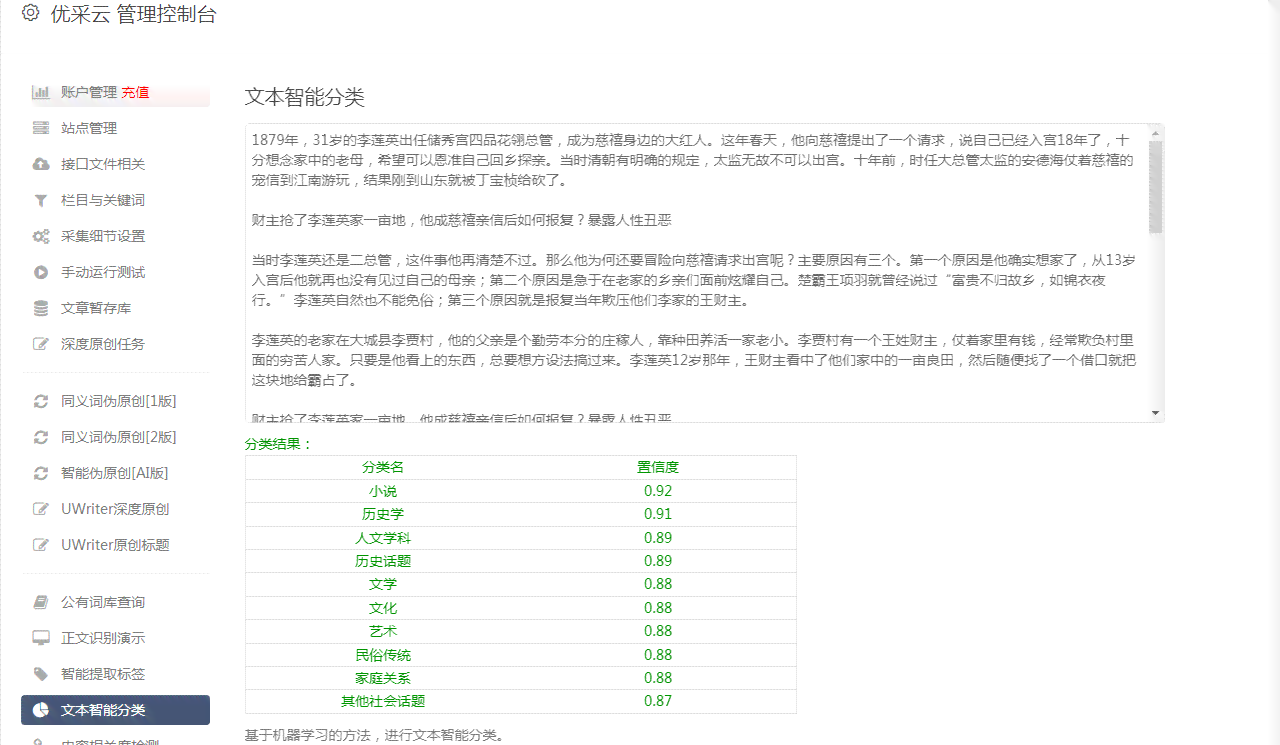
Task: Click the 文学 category cell
Action: click(x=383, y=584)
